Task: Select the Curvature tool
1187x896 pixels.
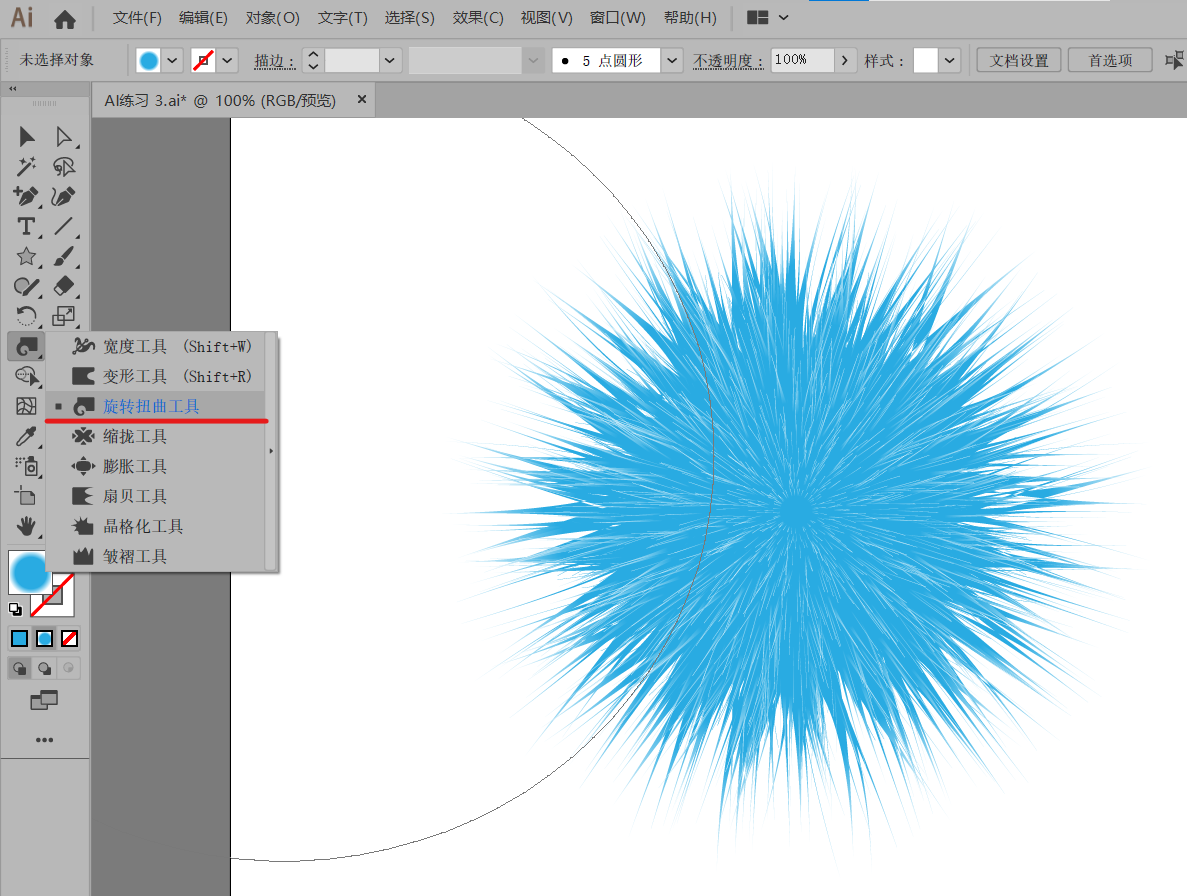Action: 64,197
